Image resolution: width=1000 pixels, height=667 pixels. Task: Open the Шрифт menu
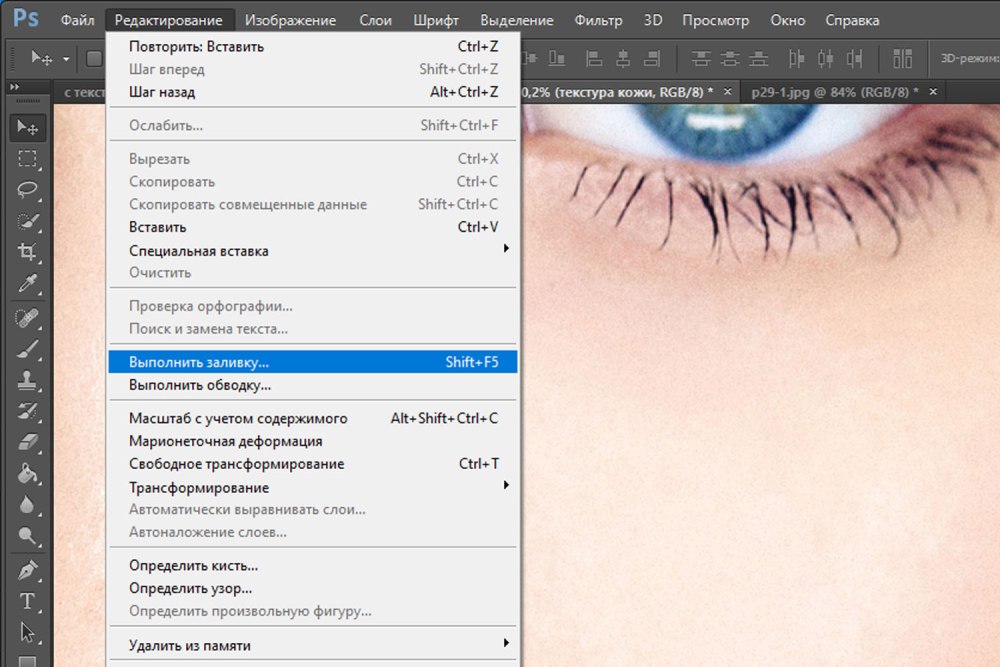pyautogui.click(x=436, y=20)
